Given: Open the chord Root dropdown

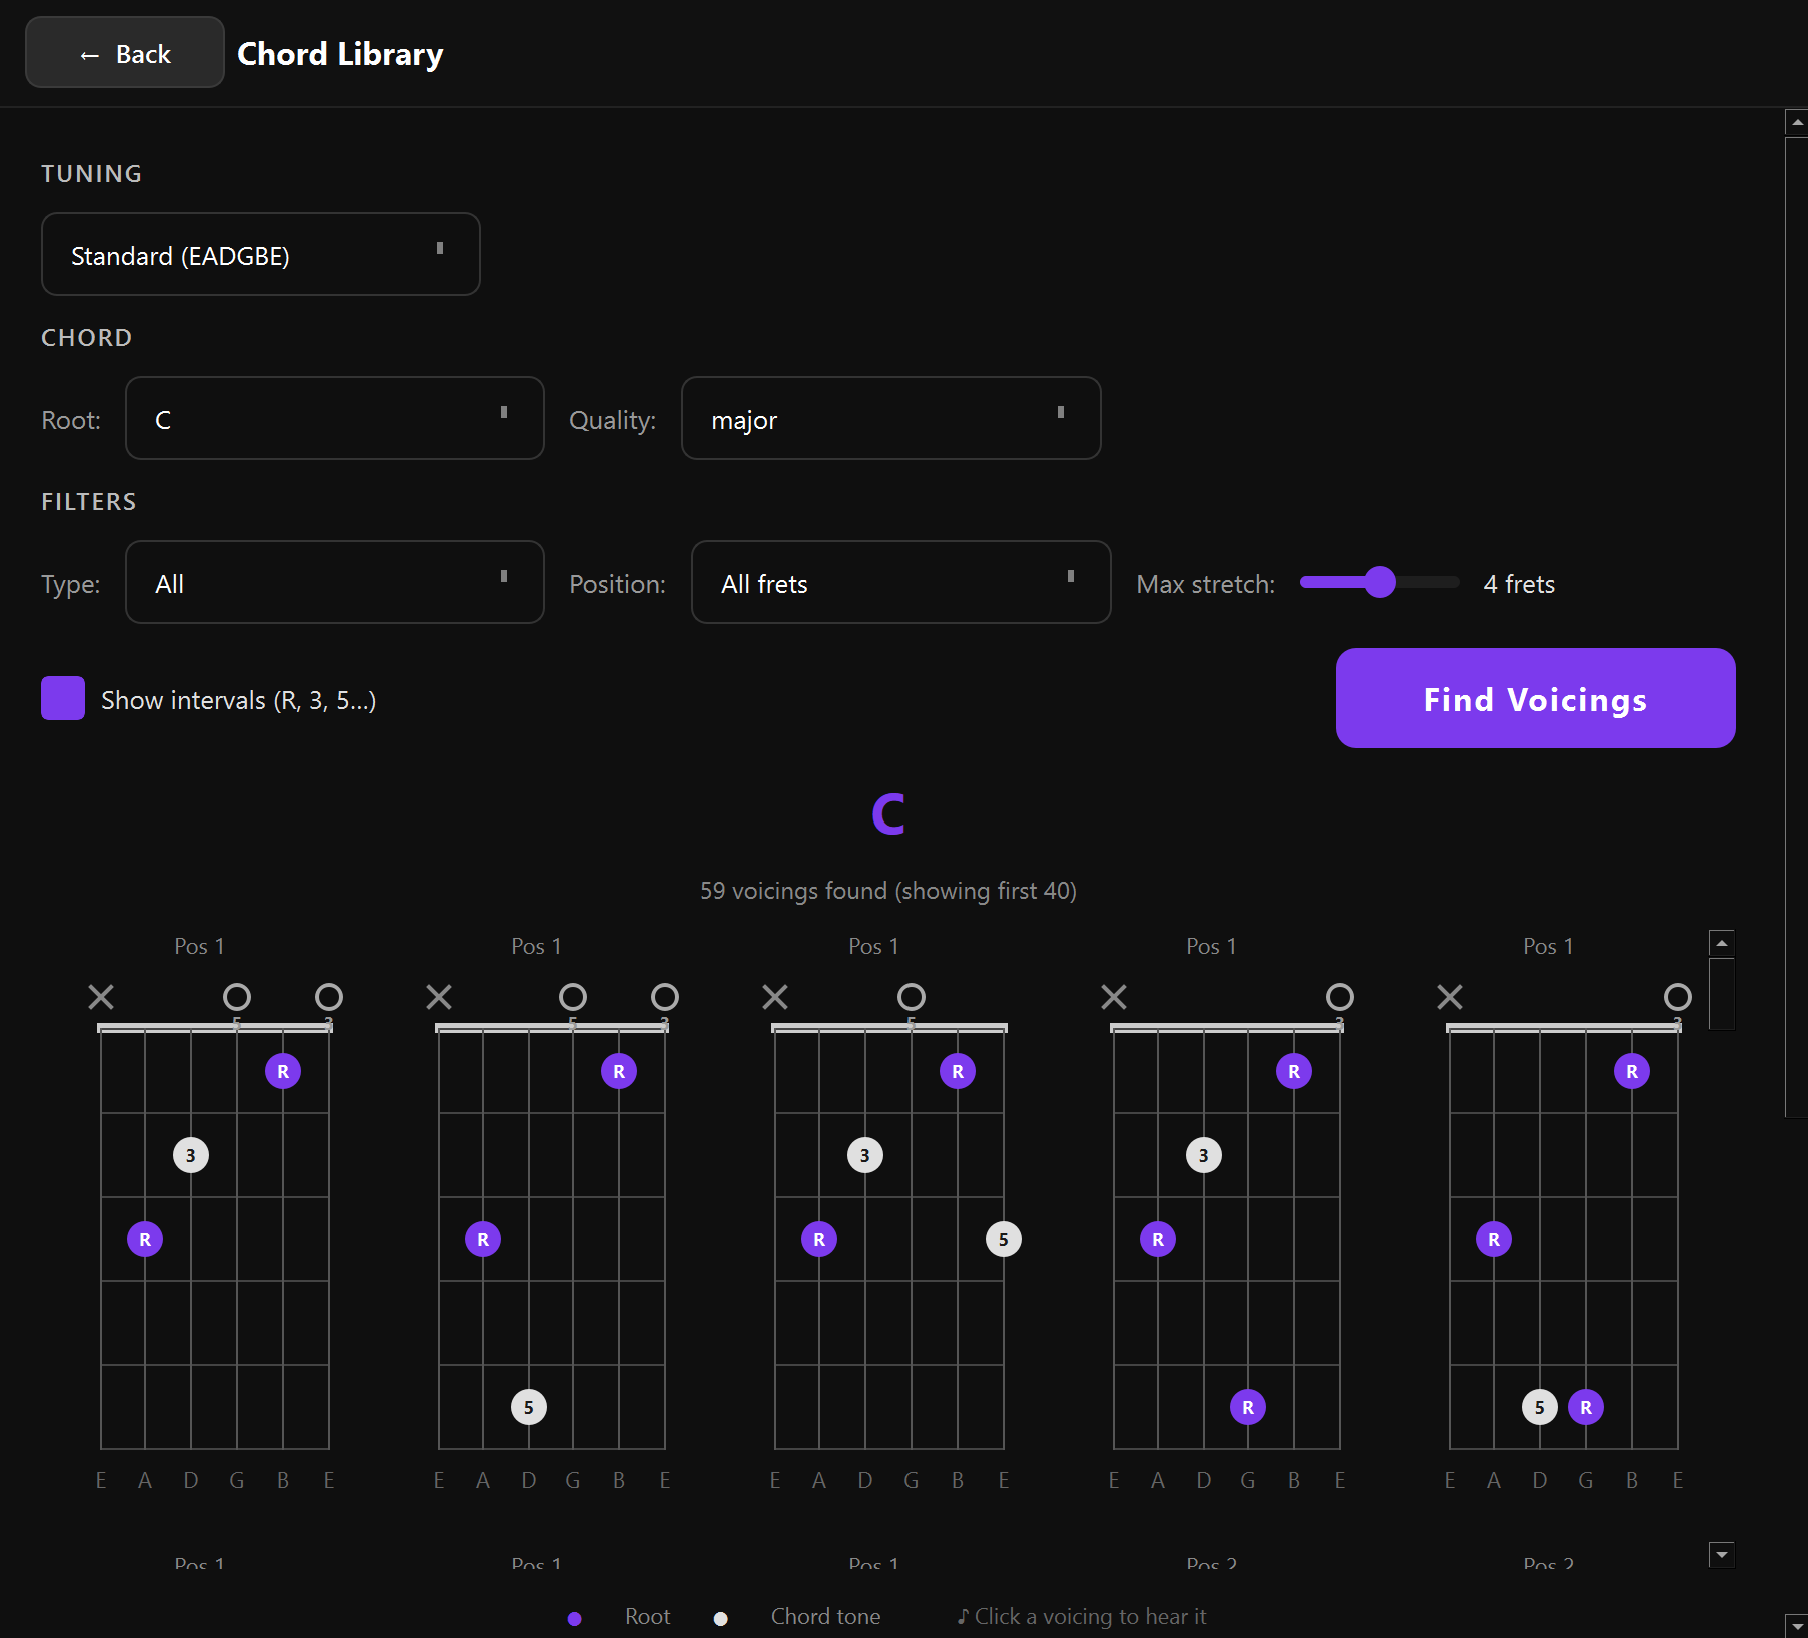Looking at the screenshot, I should [x=334, y=418].
